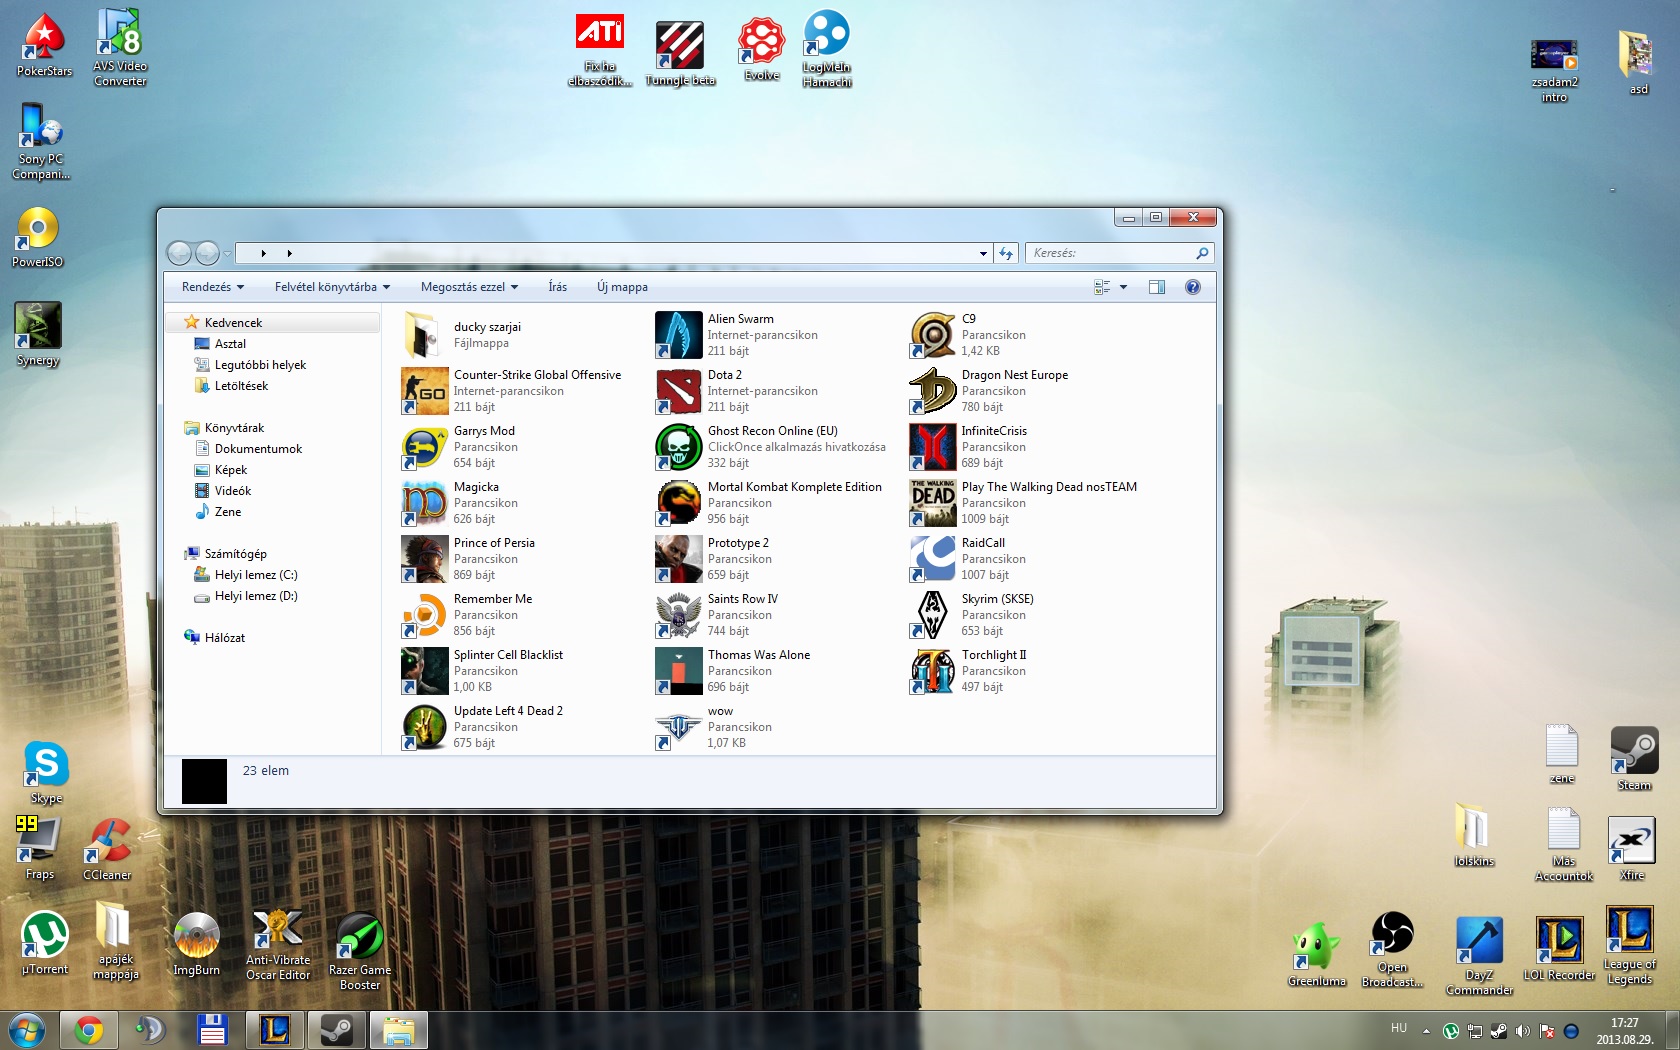Go back with the Explorer back arrow
Viewport: 1680px width, 1050px height.
pyautogui.click(x=179, y=254)
